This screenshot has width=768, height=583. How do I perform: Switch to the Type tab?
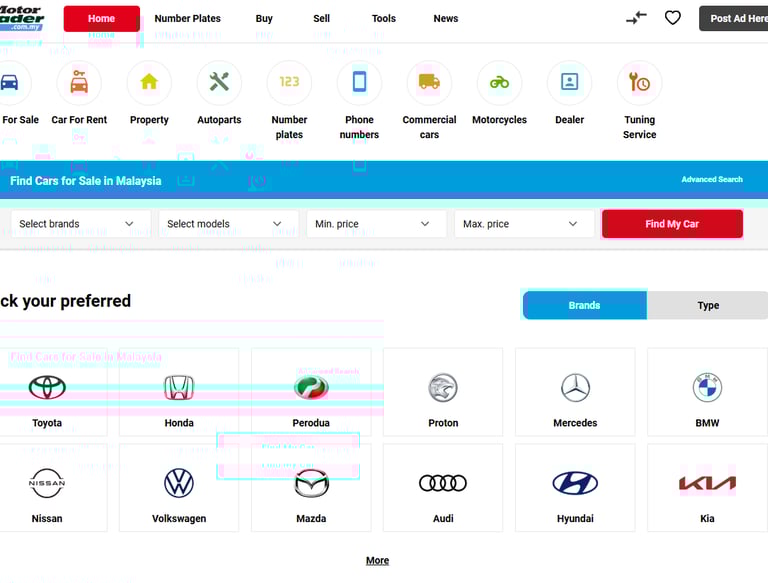pos(708,305)
